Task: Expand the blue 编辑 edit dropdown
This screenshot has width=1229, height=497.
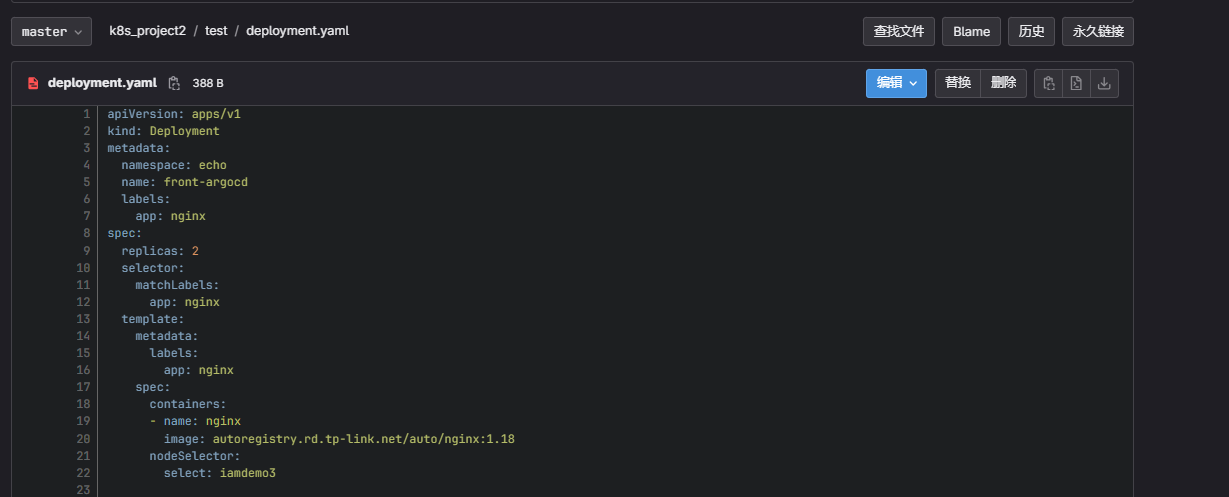Action: point(896,83)
